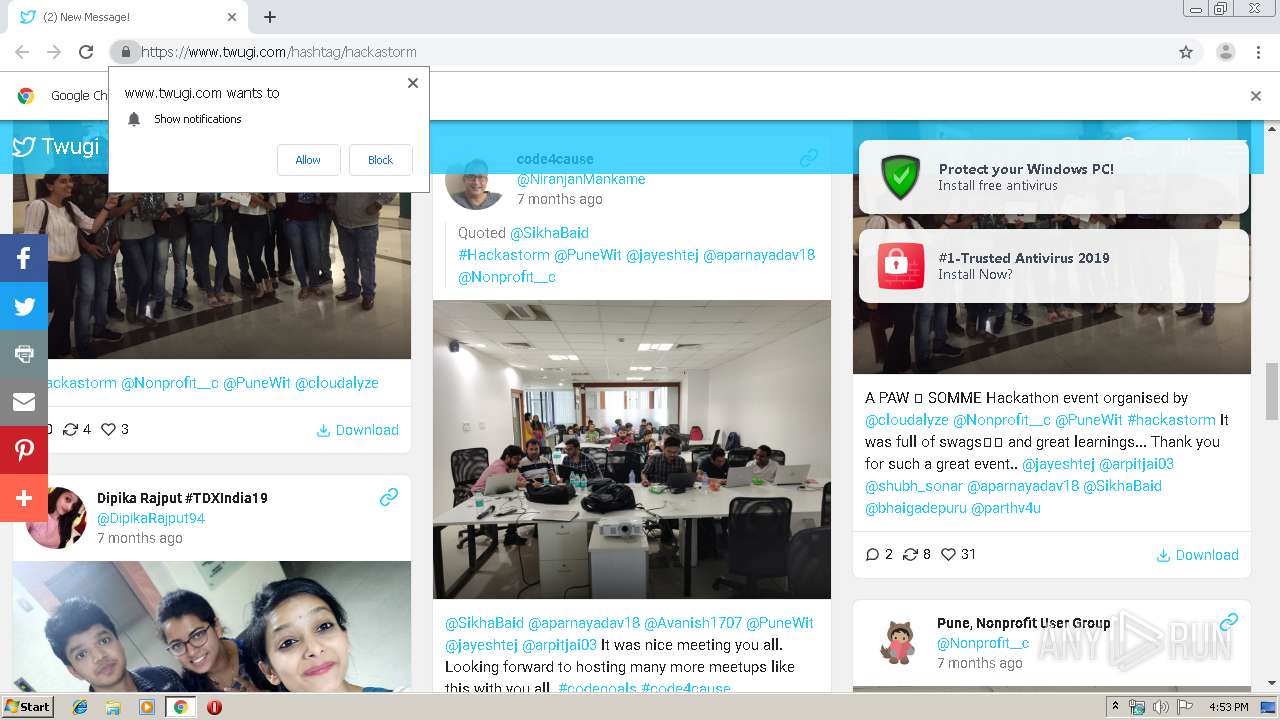Click #Hackastorm hashtag in quoted tweet
1280x720 pixels.
tap(504, 255)
